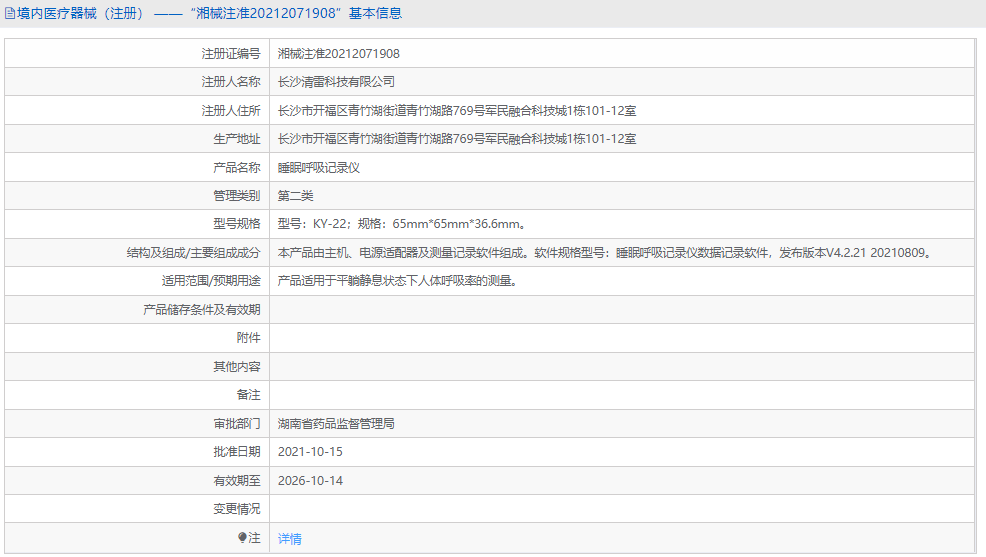Click the 注册人名称 label
The height and width of the screenshot is (557, 986).
point(231,82)
